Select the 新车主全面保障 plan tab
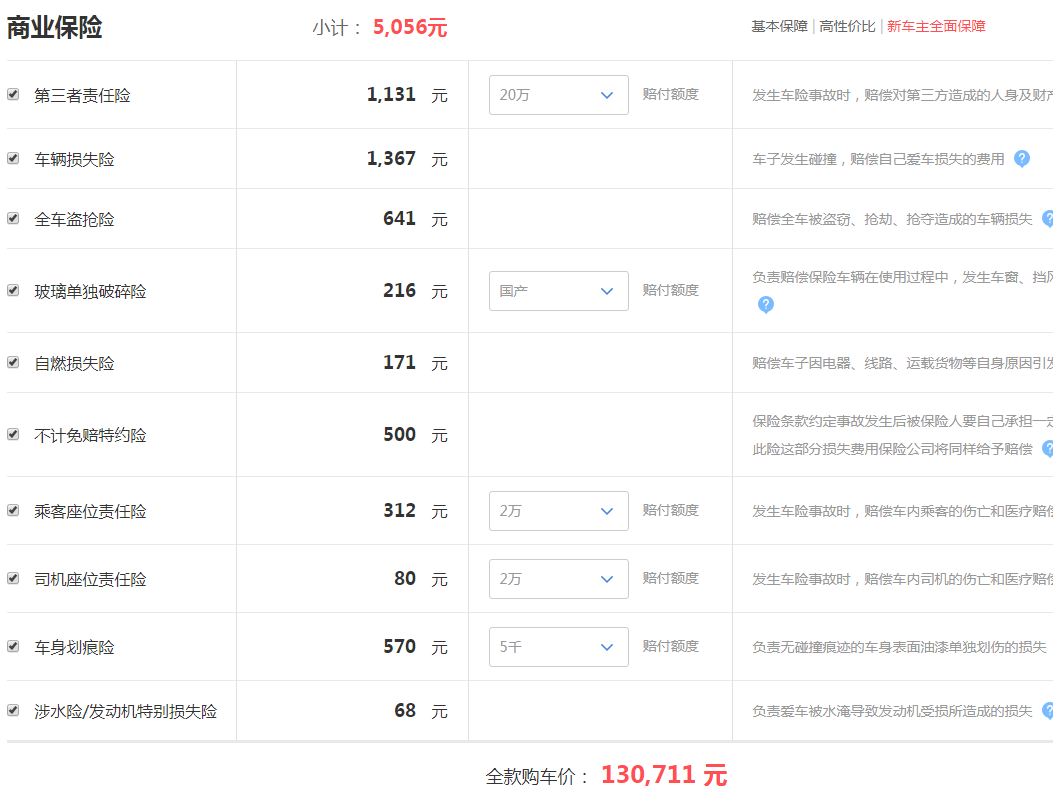1053x786 pixels. tap(936, 26)
